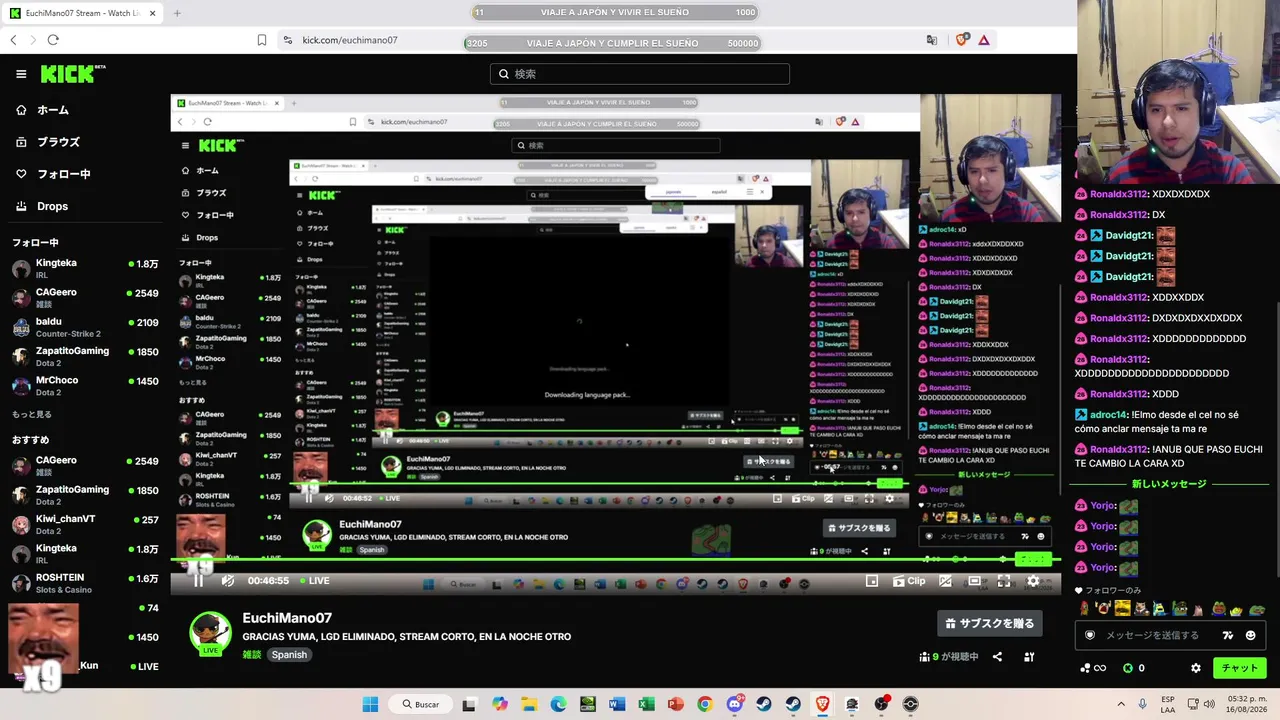Click the green progress bar of the outermost player
The image size is (1280, 720).
click(x=615, y=561)
